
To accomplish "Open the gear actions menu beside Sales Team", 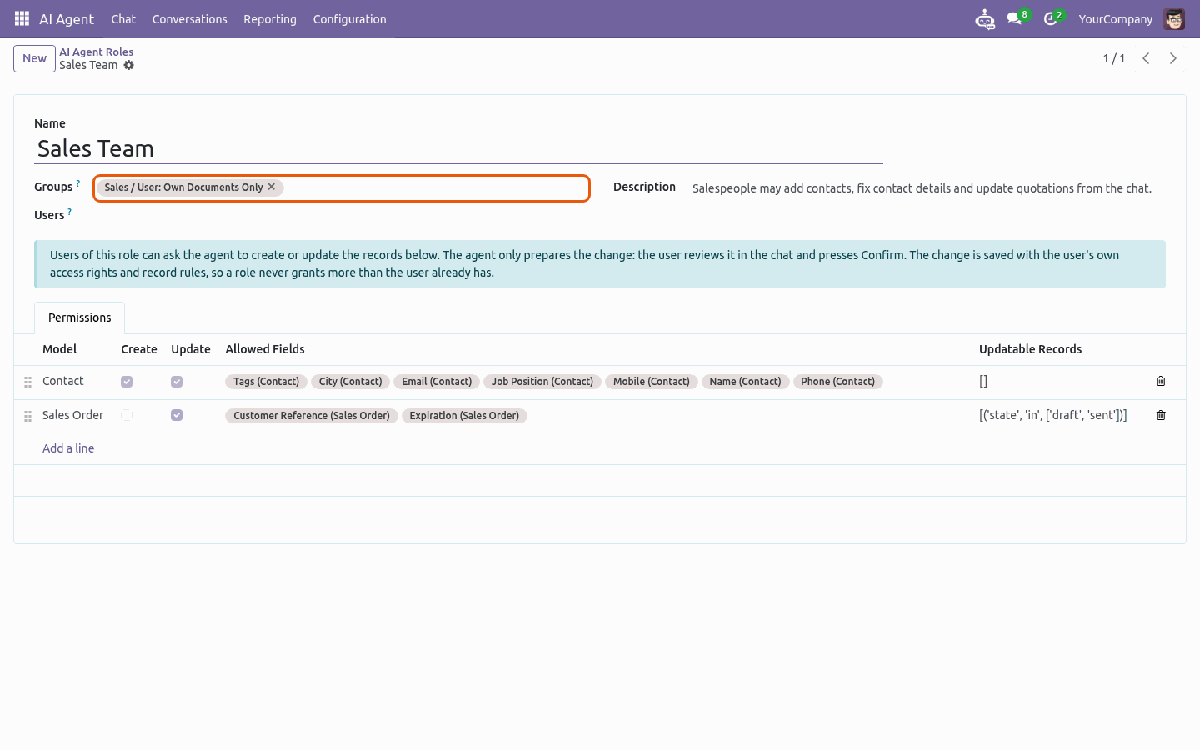I will coord(129,65).
